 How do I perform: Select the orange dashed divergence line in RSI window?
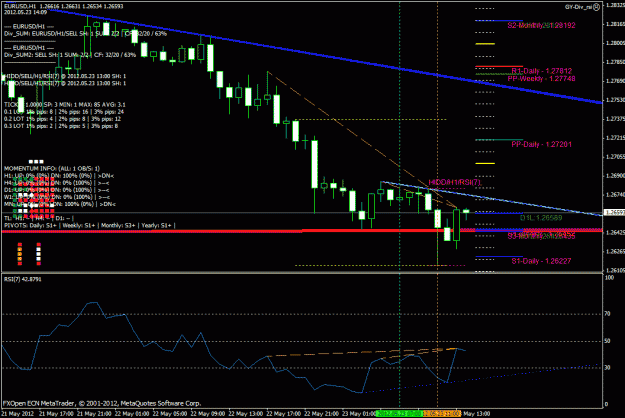362,352
